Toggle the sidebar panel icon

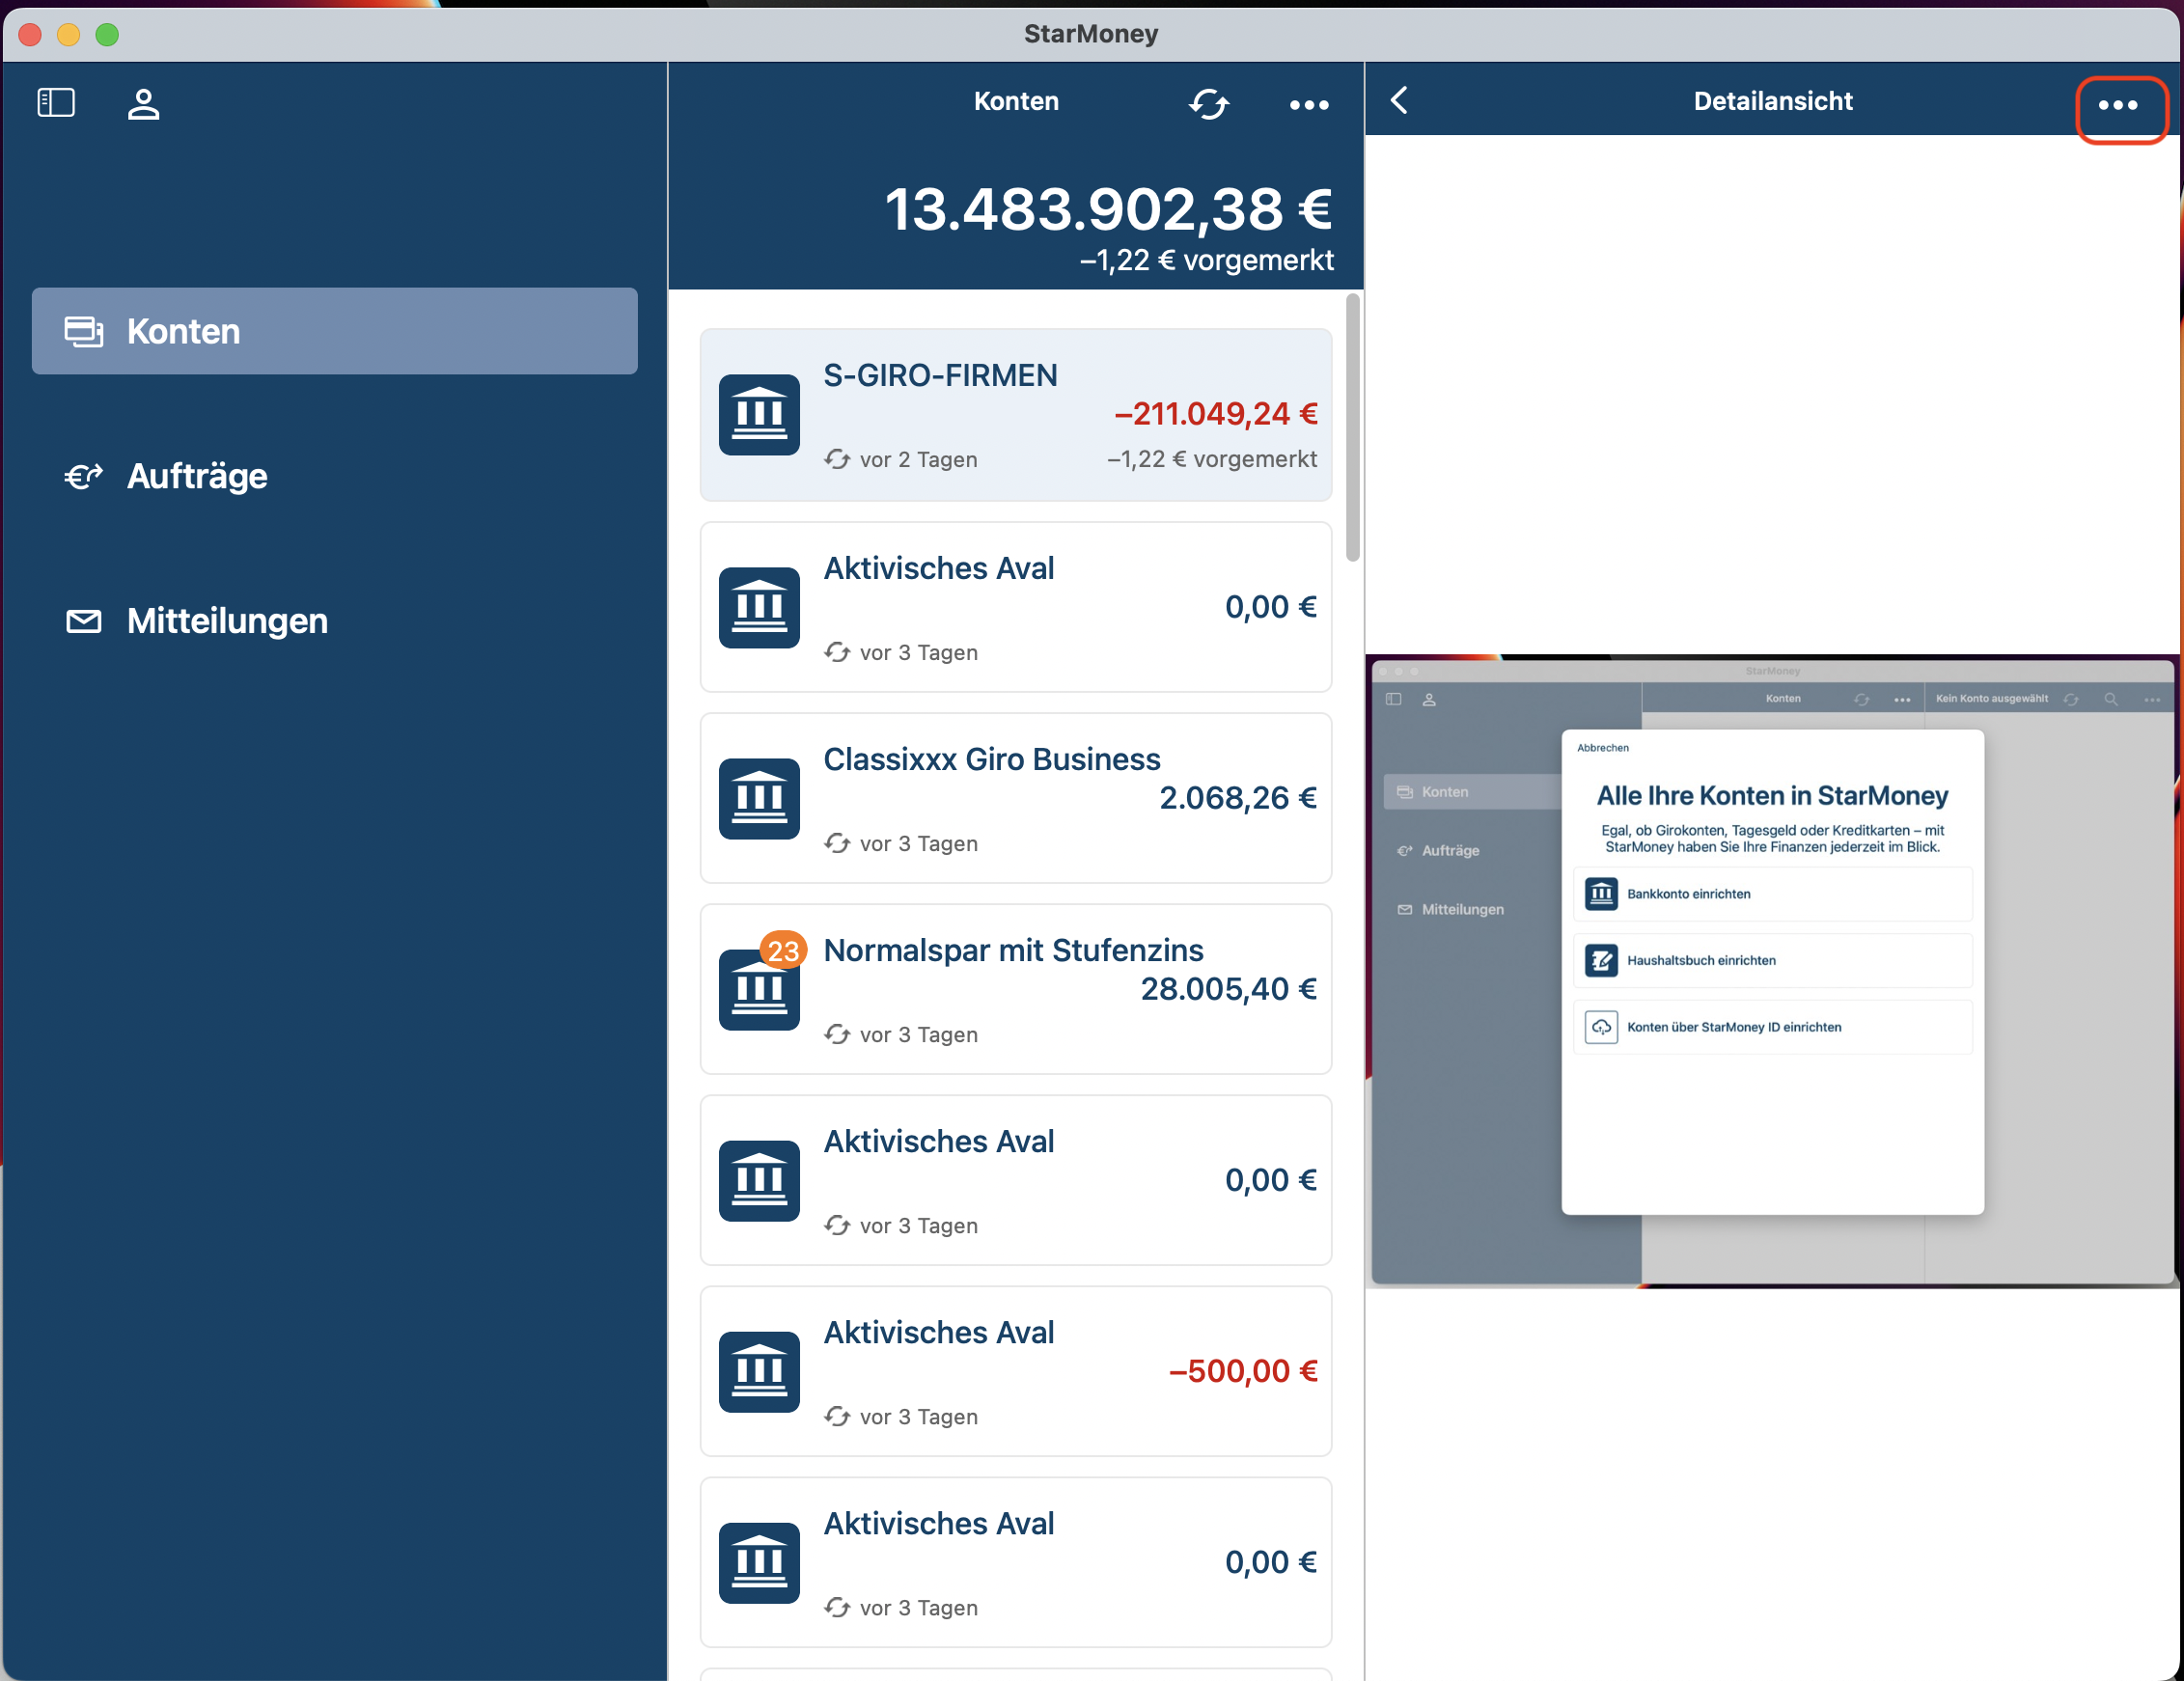point(56,103)
